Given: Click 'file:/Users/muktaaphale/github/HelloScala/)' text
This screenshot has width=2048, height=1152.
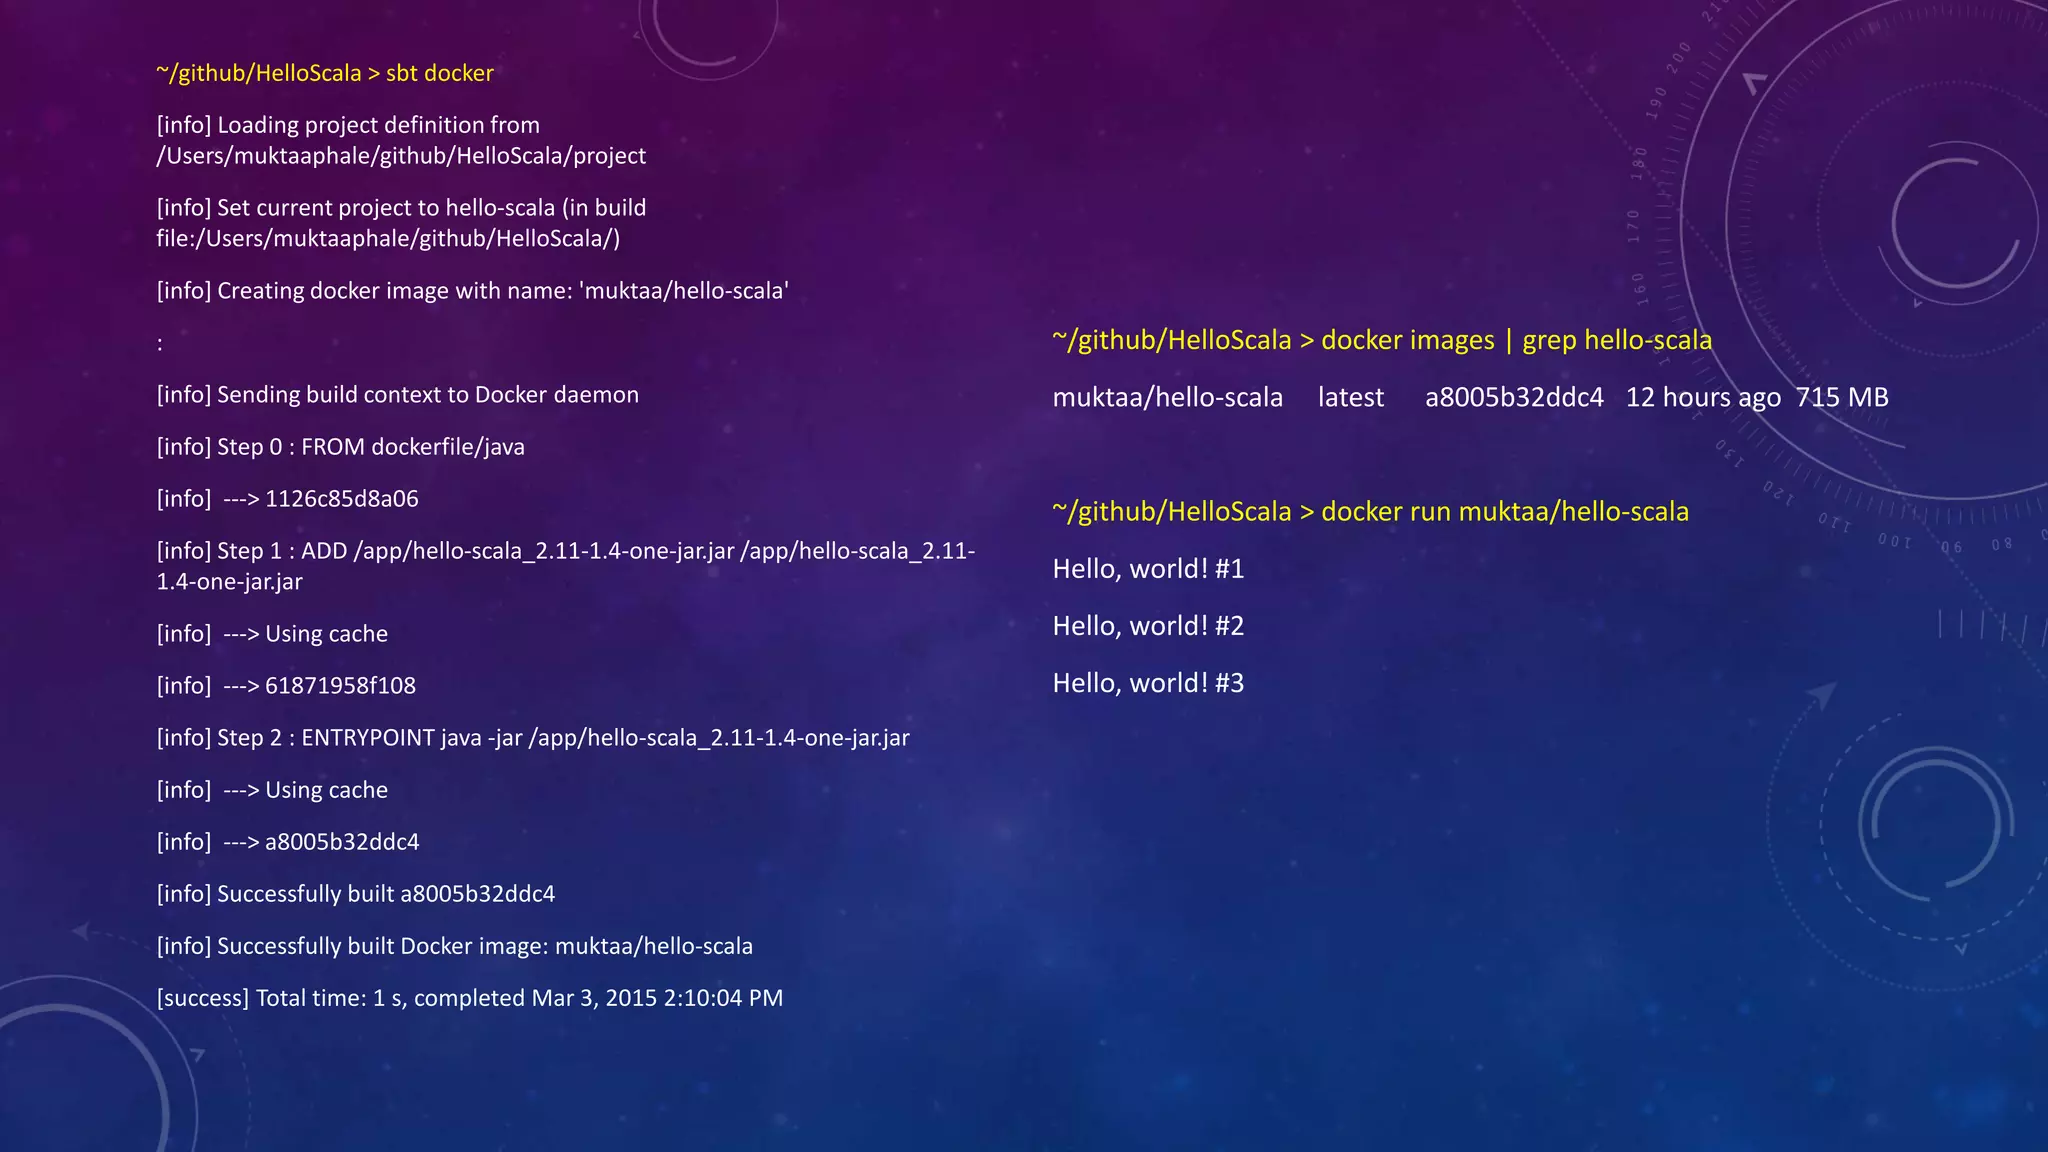Looking at the screenshot, I should point(388,239).
